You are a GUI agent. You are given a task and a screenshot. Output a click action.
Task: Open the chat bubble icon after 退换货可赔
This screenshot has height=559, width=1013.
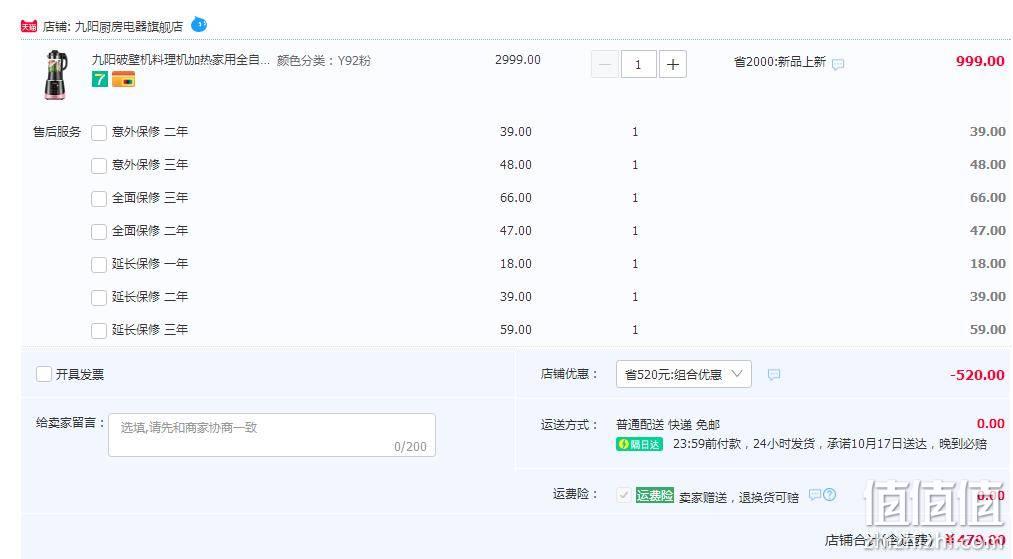tap(815, 495)
